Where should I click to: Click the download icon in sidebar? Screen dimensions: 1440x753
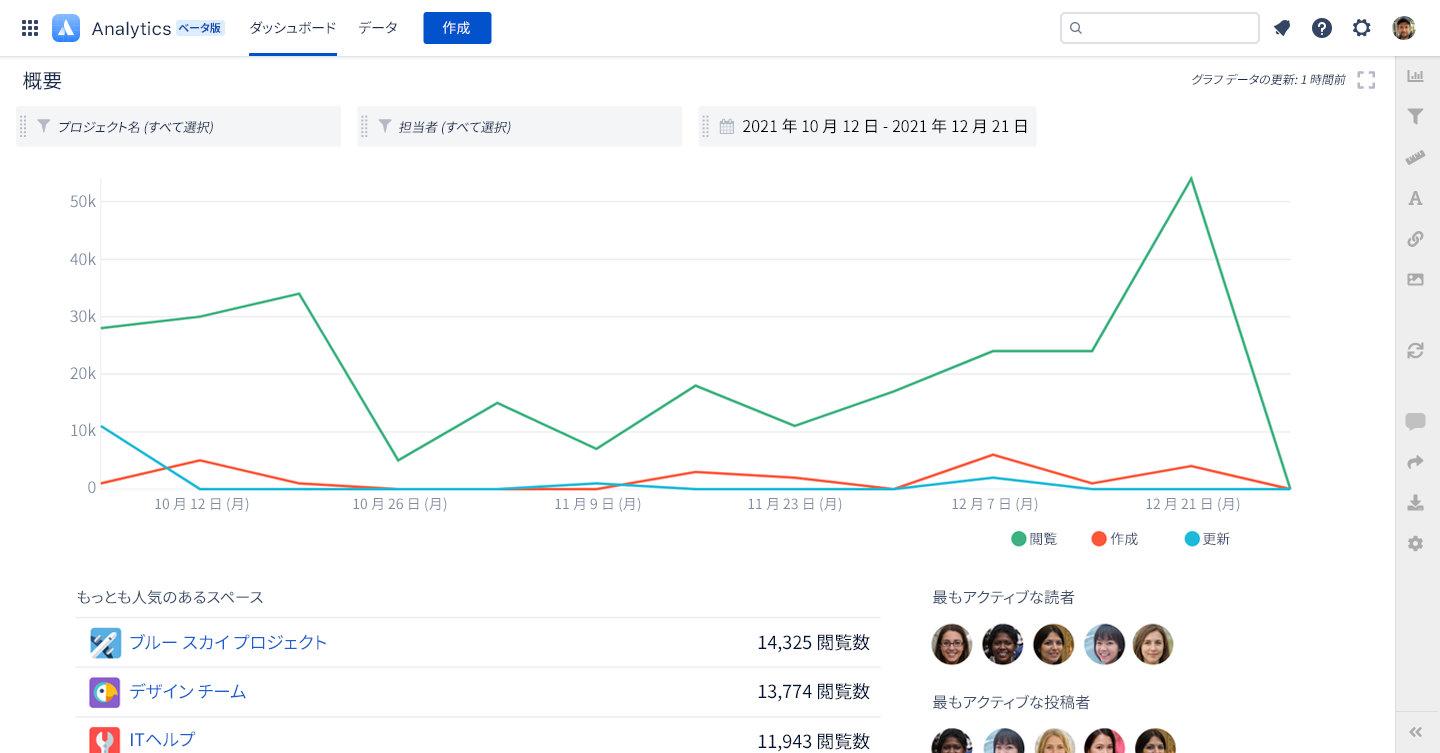[1415, 502]
